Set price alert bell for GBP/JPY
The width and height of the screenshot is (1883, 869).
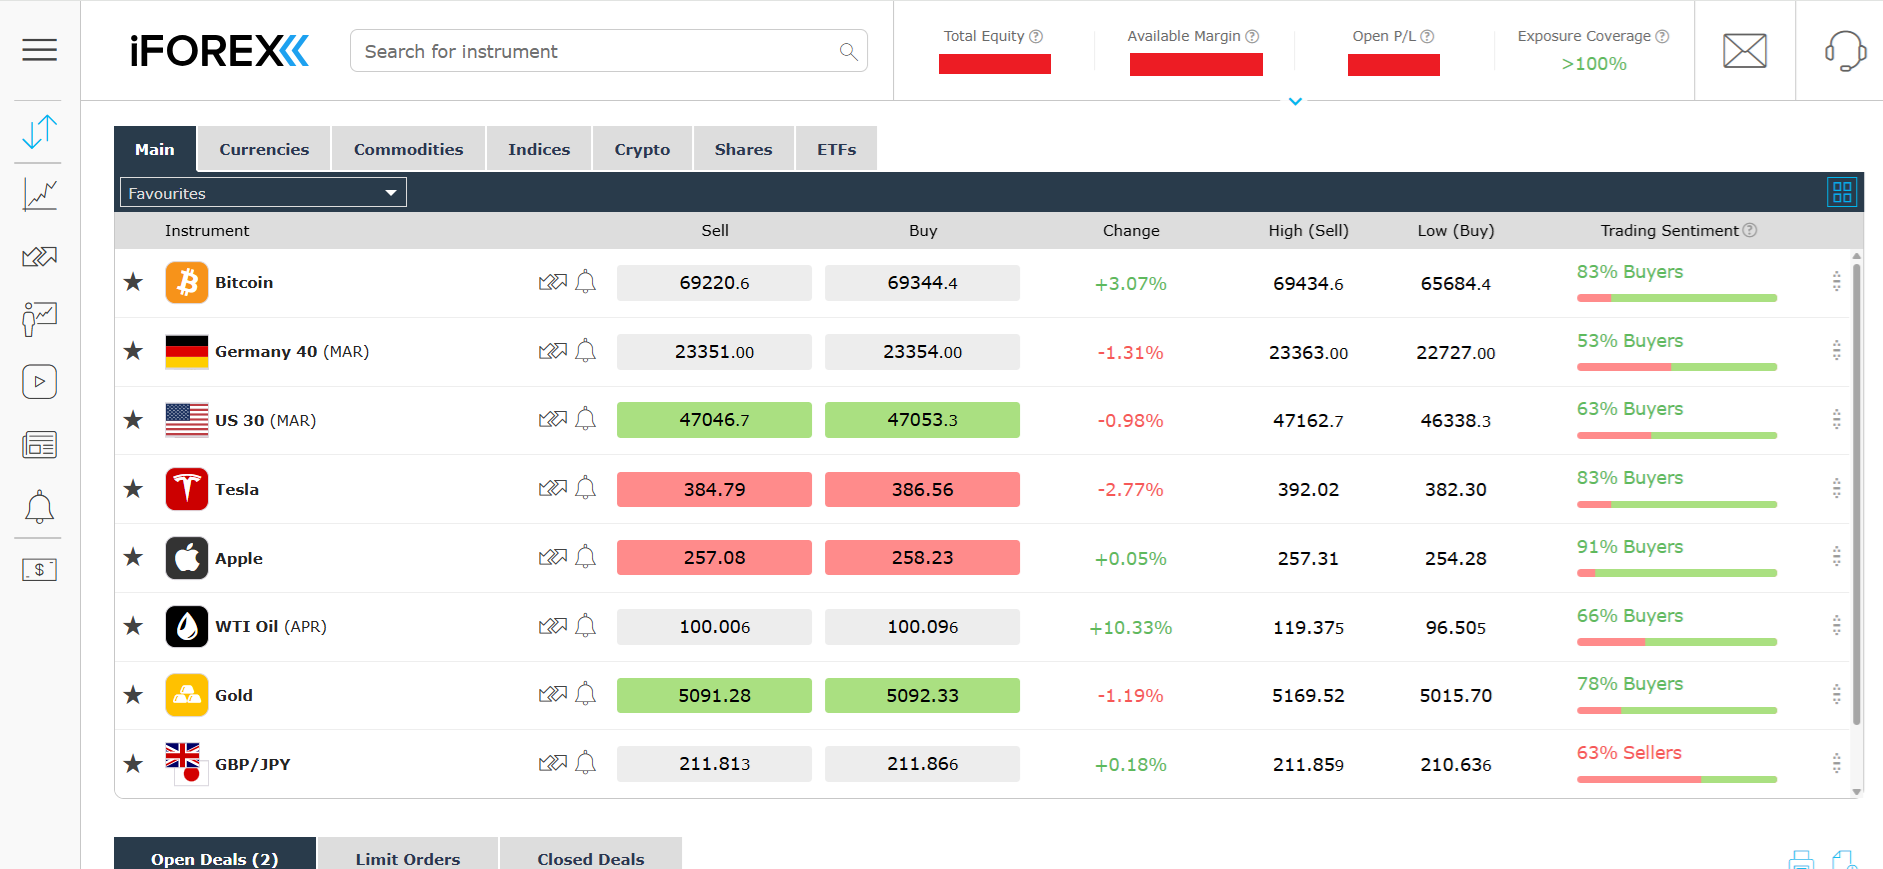tap(586, 763)
